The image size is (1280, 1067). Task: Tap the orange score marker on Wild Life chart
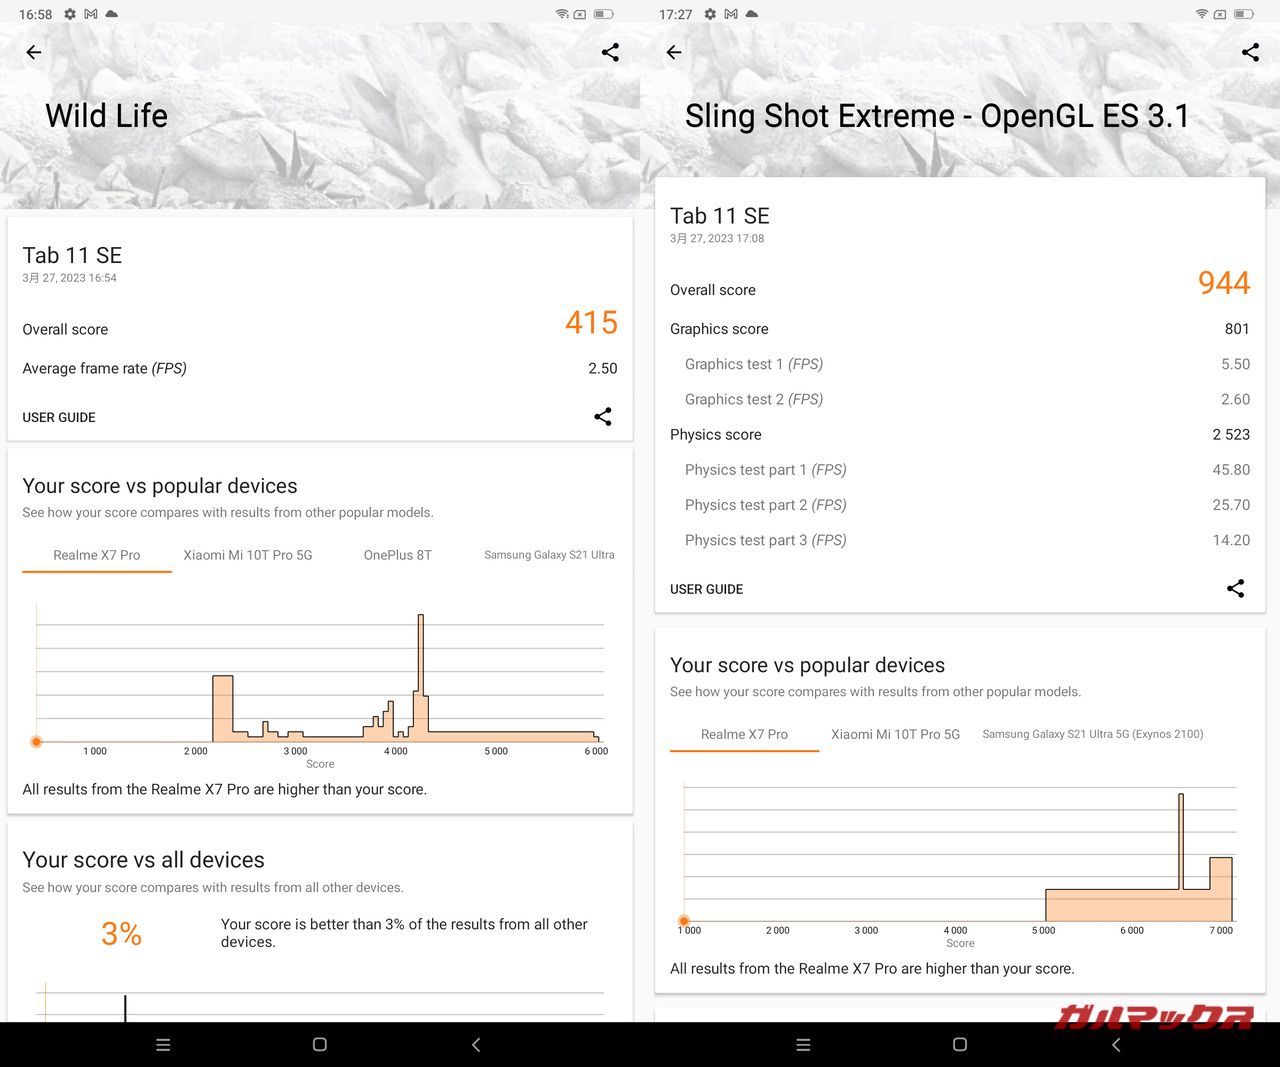coord(36,742)
